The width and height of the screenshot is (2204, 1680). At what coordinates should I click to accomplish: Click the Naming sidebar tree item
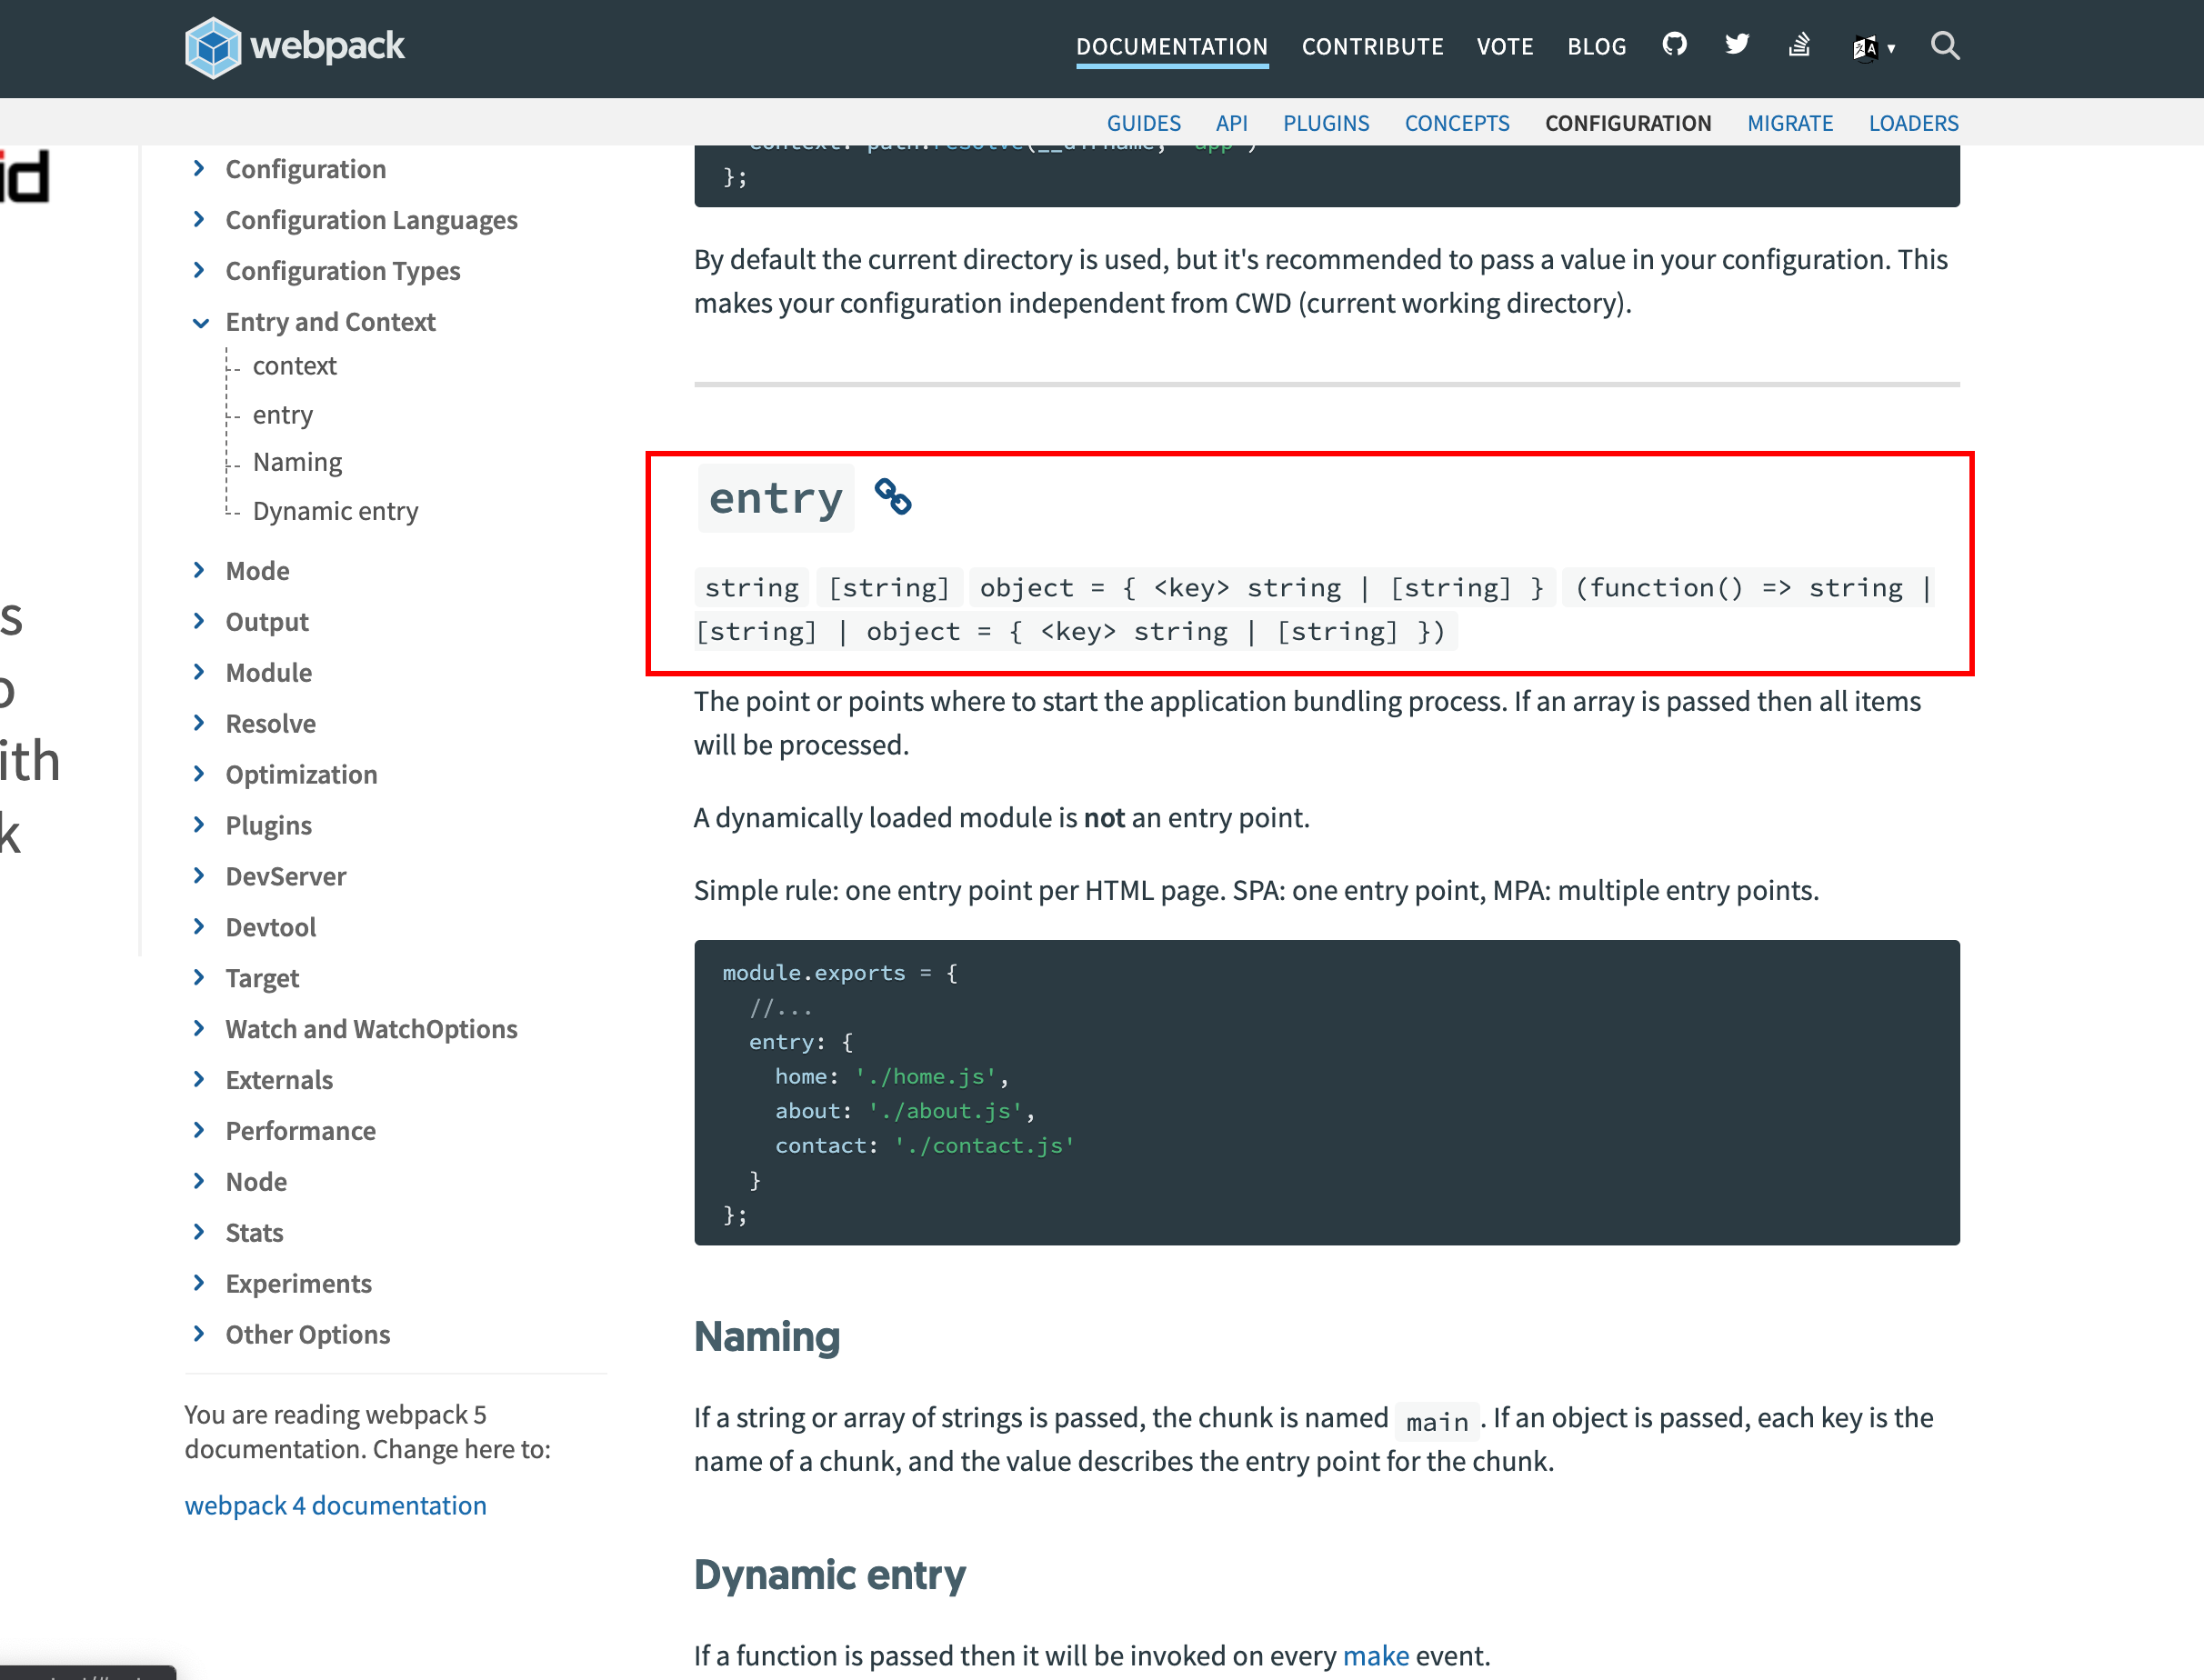[302, 461]
